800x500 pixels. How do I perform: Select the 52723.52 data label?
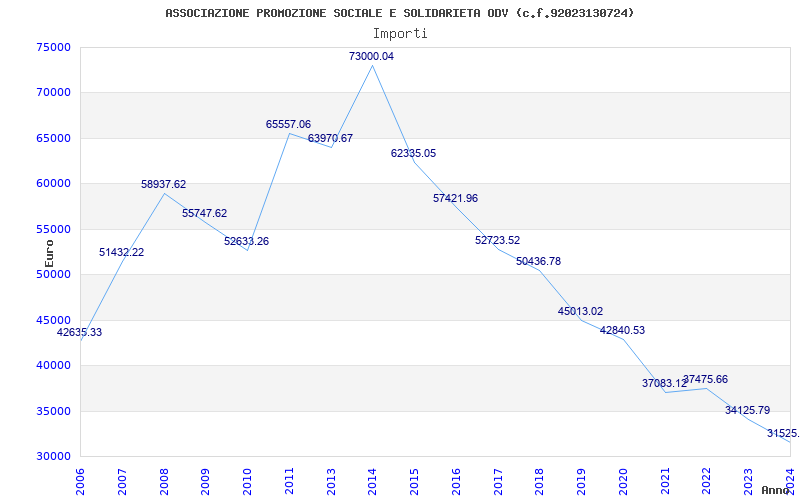[x=497, y=241]
